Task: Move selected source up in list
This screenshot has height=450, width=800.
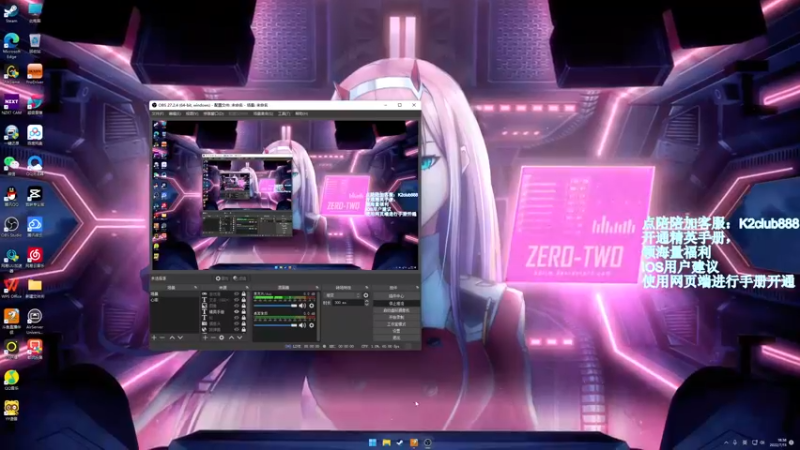Action: (231, 337)
